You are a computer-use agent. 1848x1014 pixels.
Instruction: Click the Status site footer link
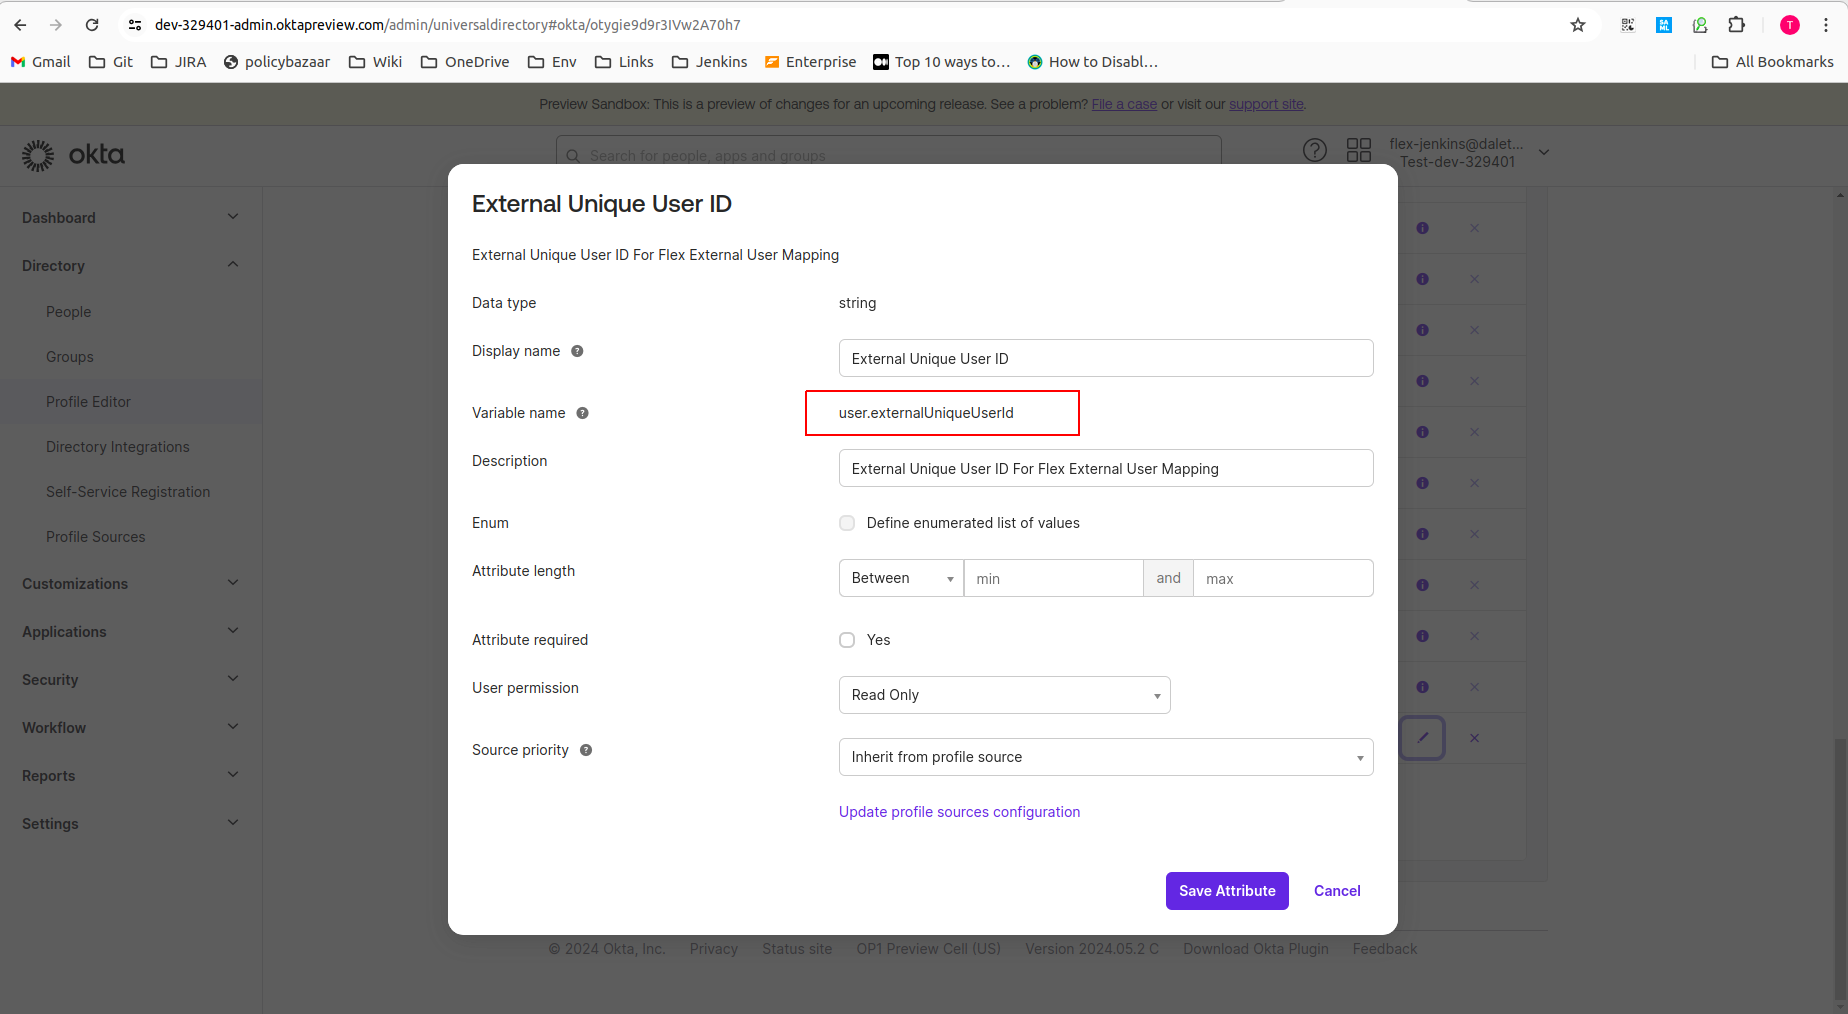[x=797, y=949]
